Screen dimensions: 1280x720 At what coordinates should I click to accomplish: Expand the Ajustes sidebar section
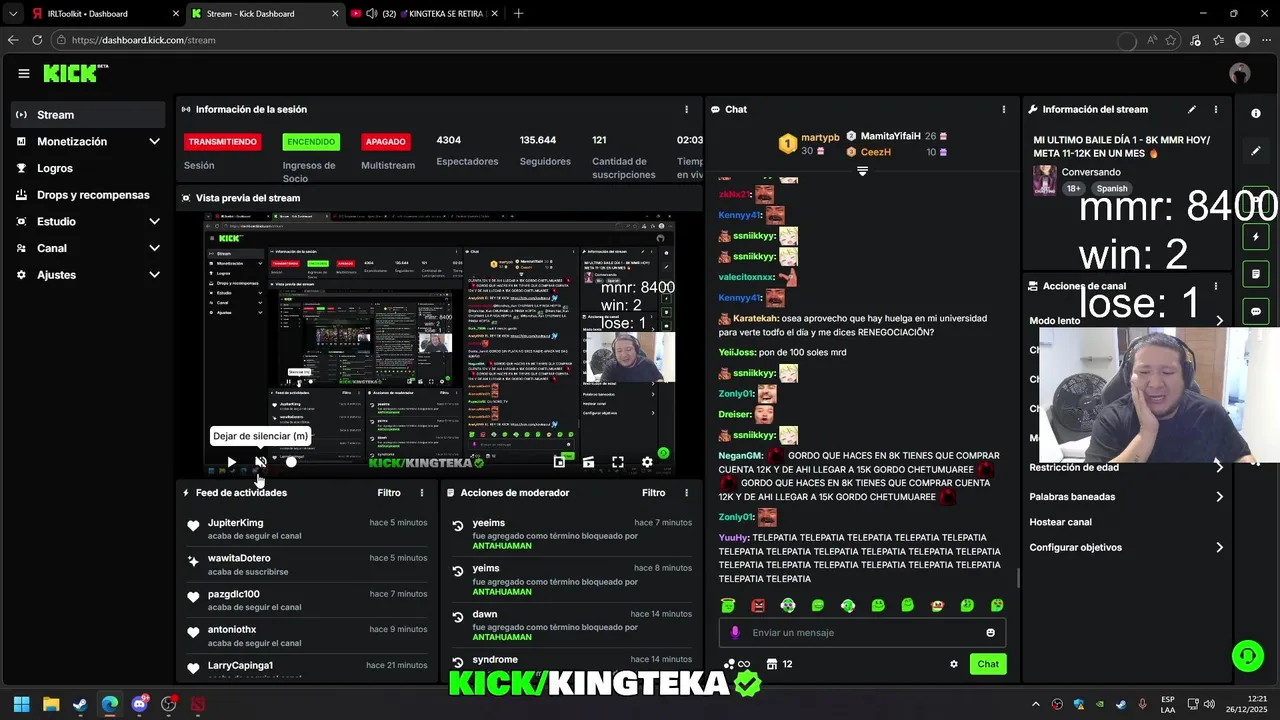pos(154,274)
